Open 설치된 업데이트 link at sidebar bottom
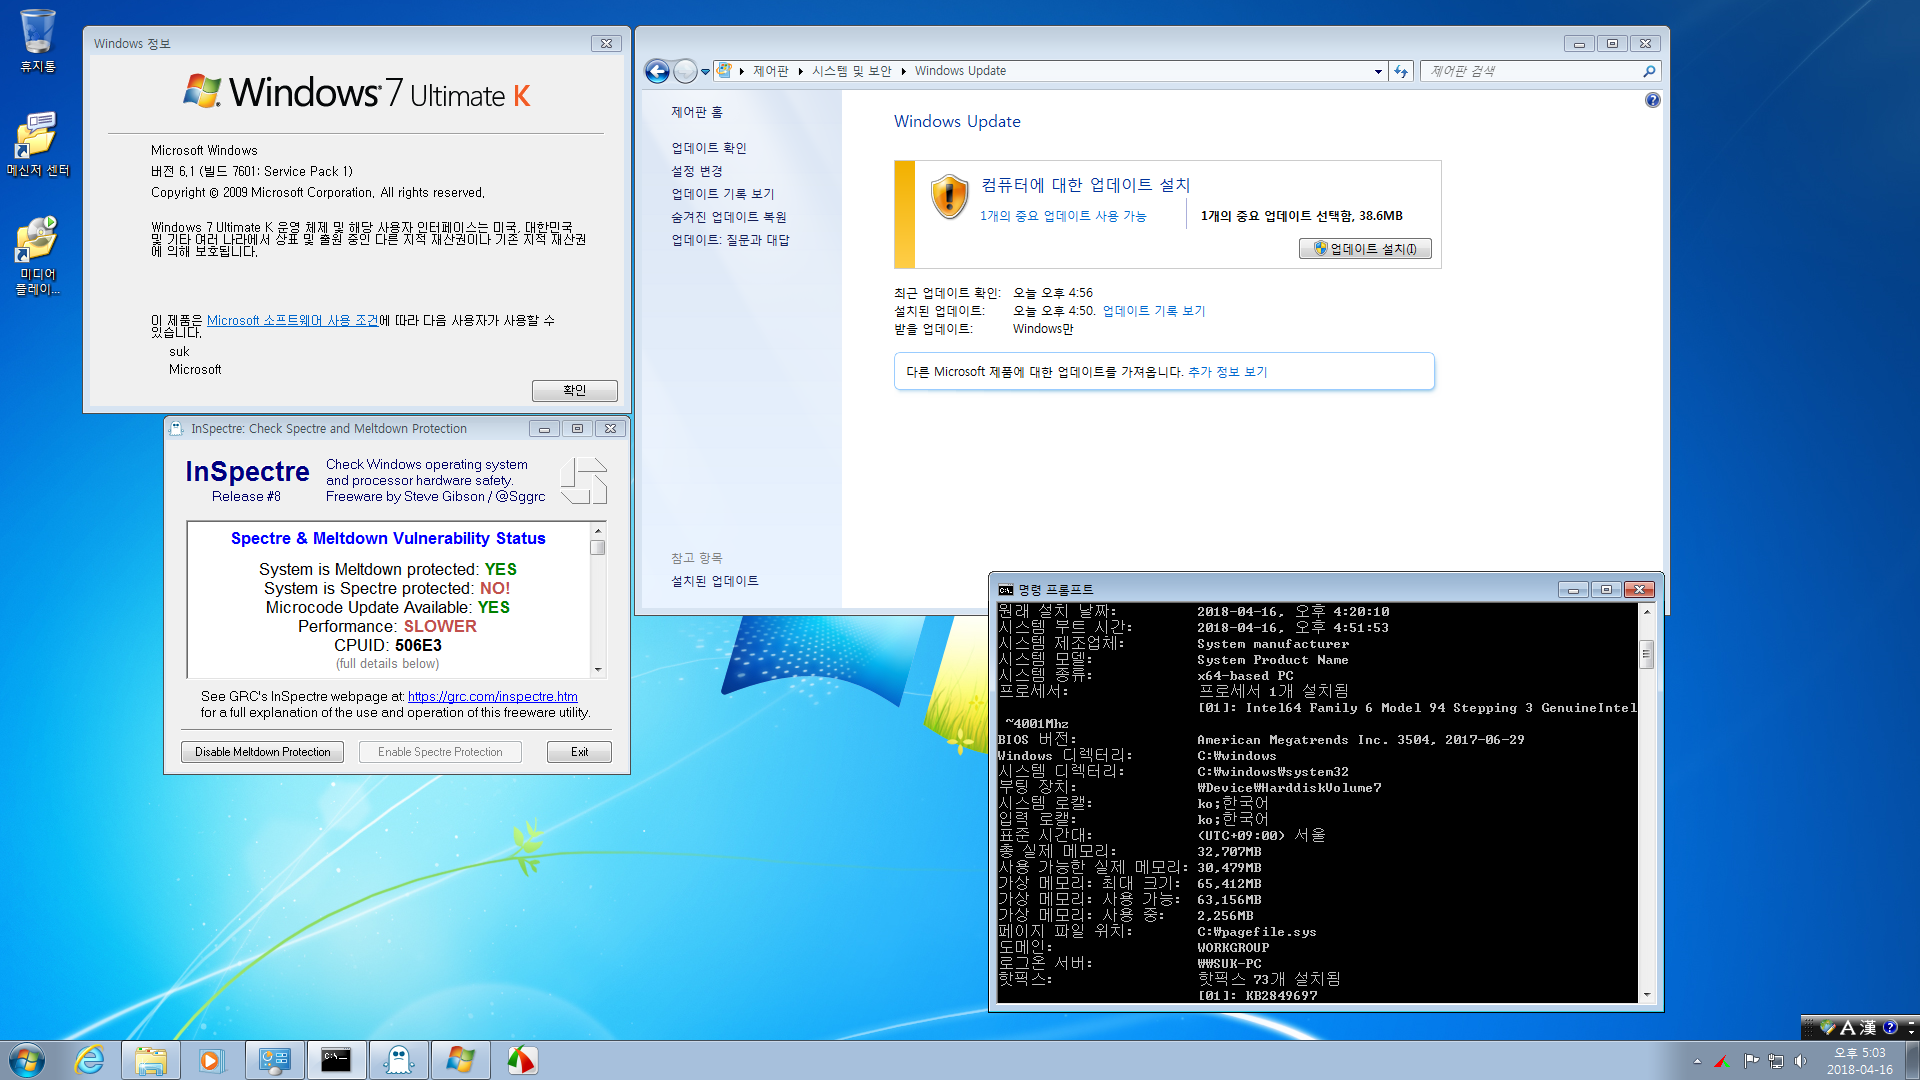The image size is (1920, 1080). point(714,581)
